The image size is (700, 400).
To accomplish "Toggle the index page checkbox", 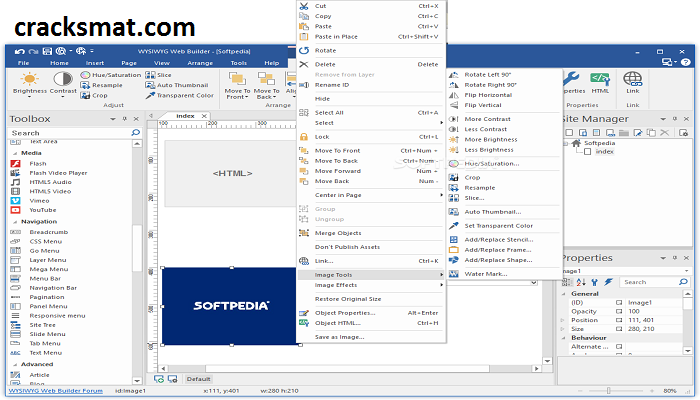I will point(588,152).
